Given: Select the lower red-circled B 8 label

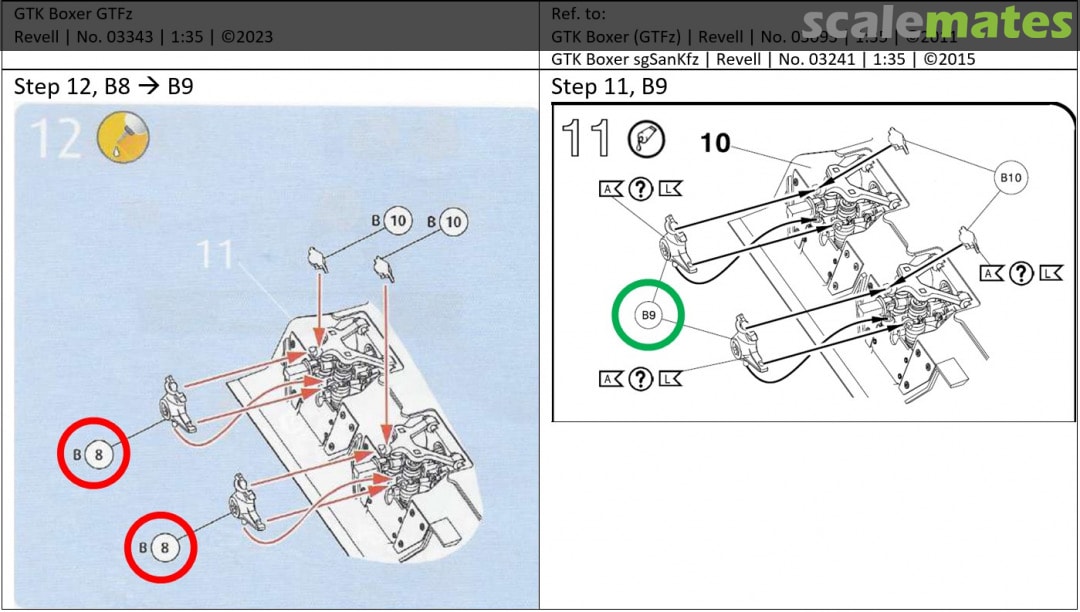Looking at the screenshot, I should [160, 547].
